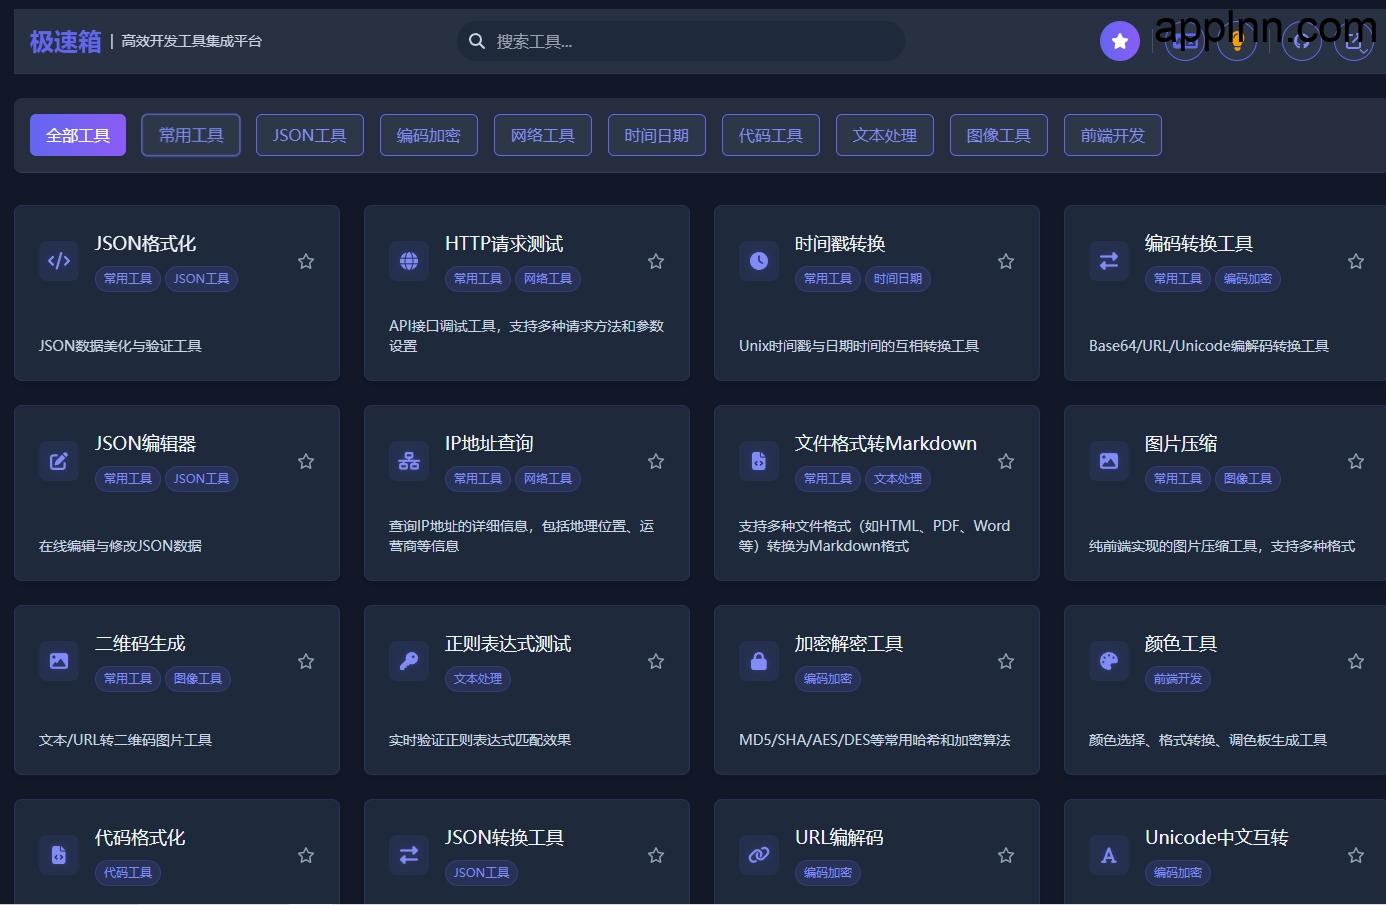This screenshot has width=1386, height=905.
Task: Open the 时间戳转换 card title
Action: [840, 243]
